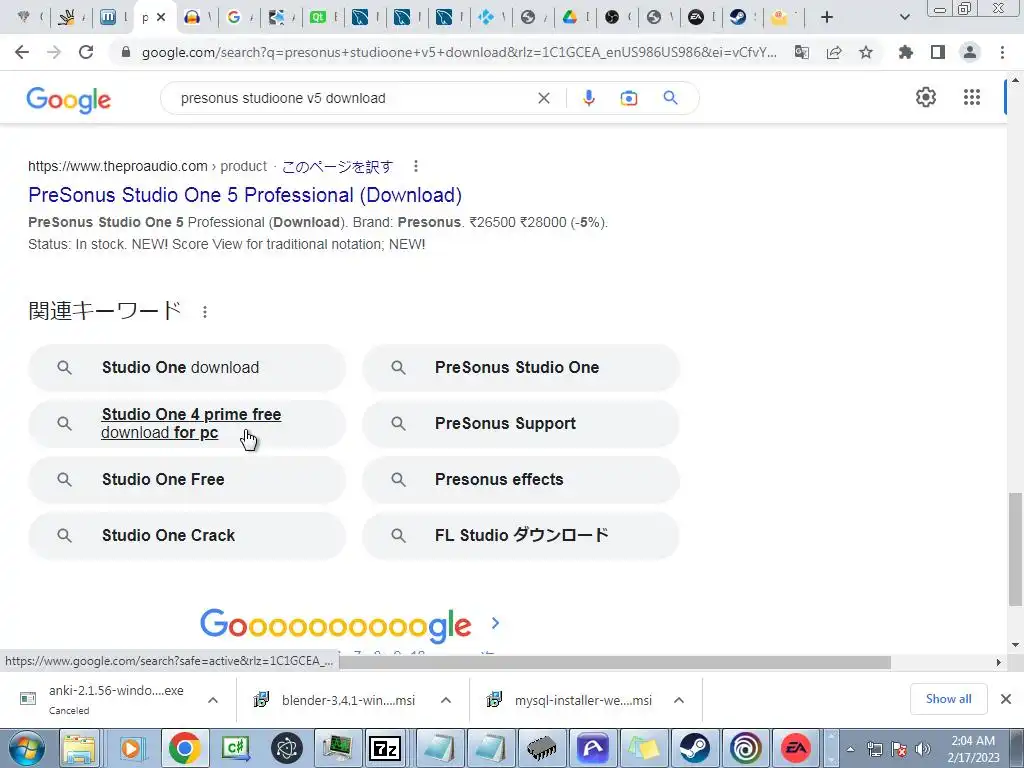Expand options for blender-3.4.1 download
This screenshot has height=768, width=1024.
tap(445, 700)
